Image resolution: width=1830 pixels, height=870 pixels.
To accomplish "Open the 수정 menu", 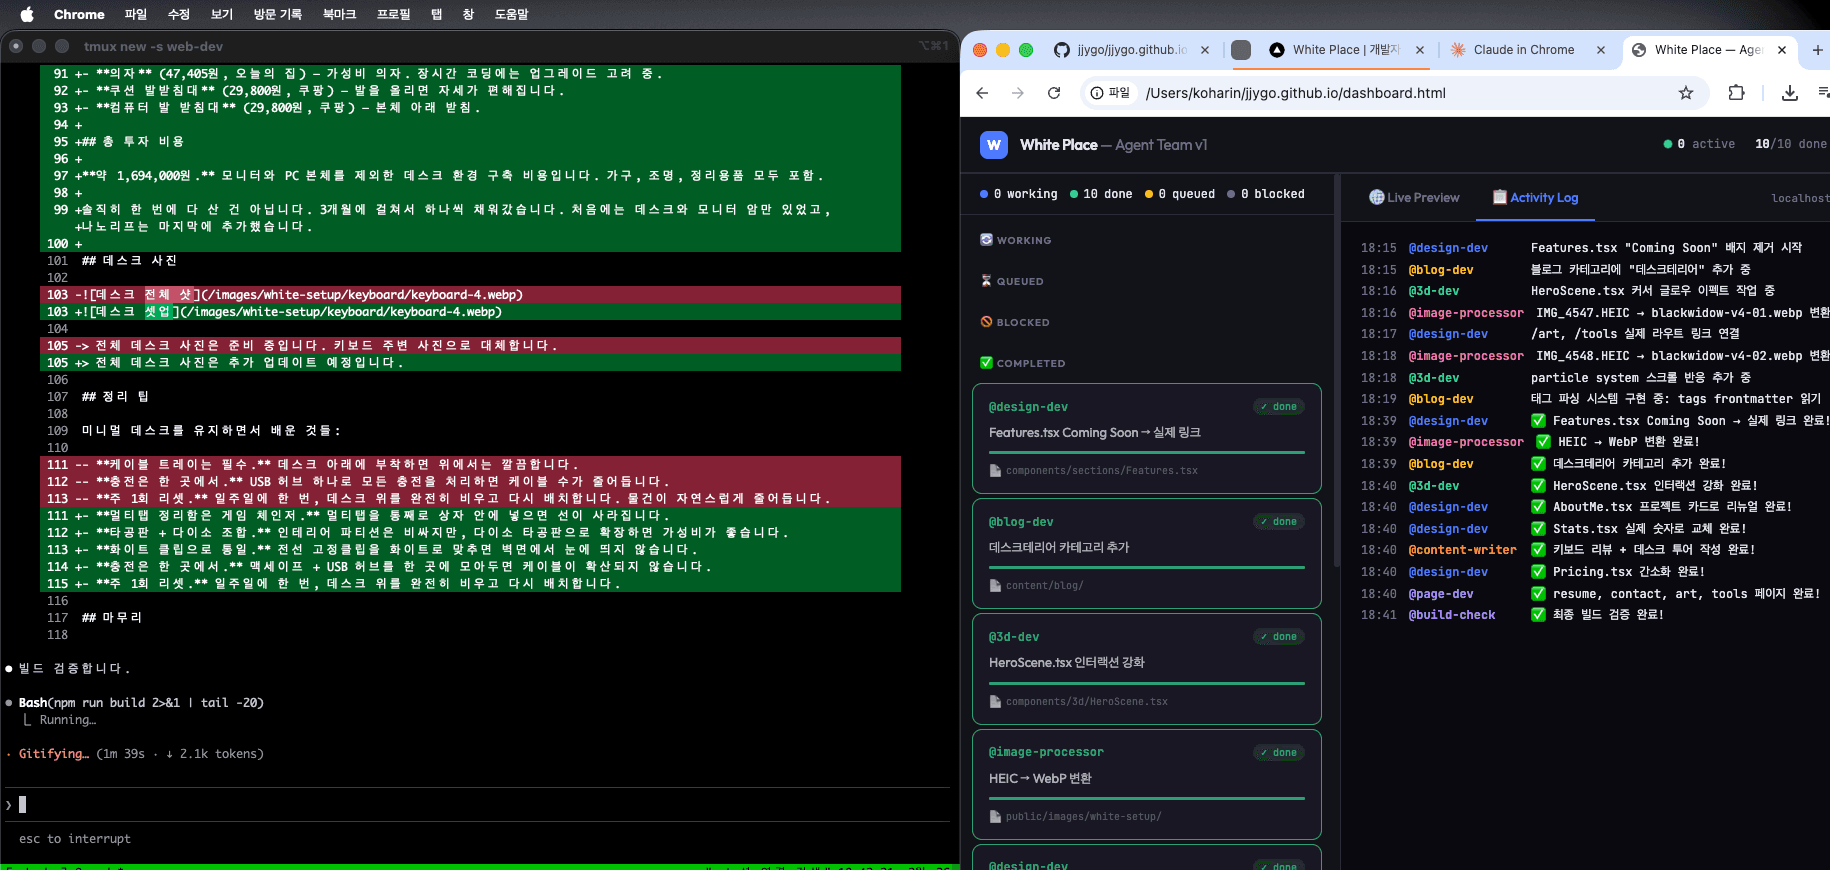I will click(179, 14).
